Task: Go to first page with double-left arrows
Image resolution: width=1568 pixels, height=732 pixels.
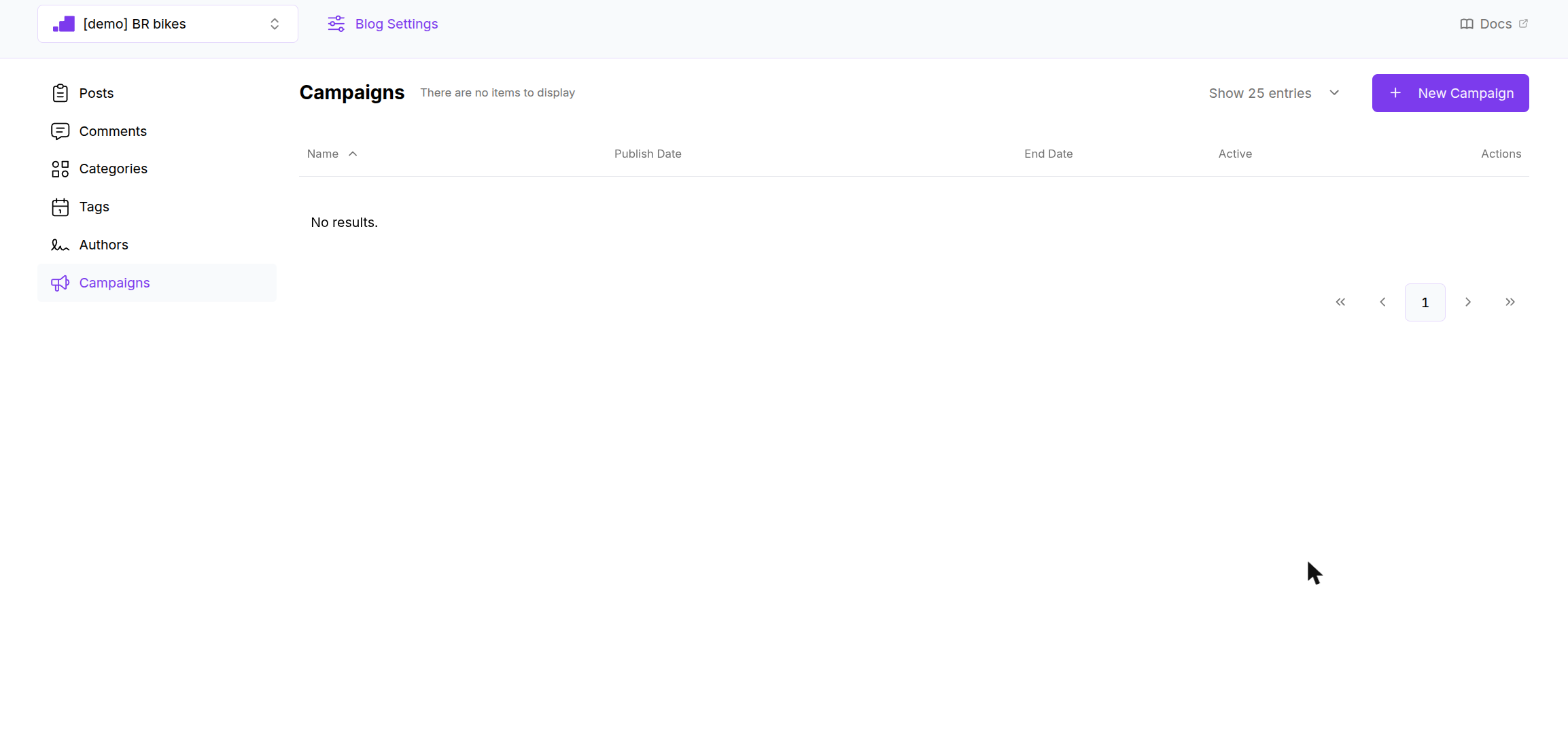Action: pyautogui.click(x=1341, y=302)
